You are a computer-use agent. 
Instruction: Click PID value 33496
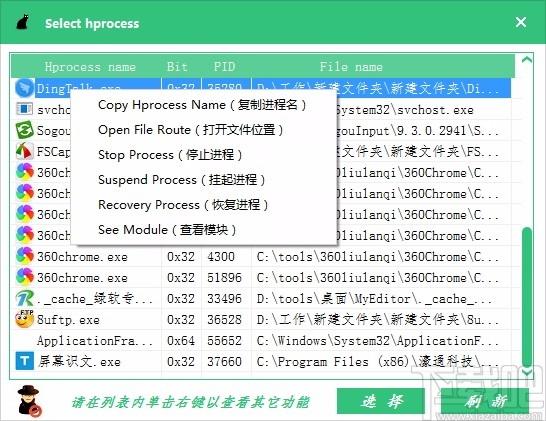coord(224,298)
